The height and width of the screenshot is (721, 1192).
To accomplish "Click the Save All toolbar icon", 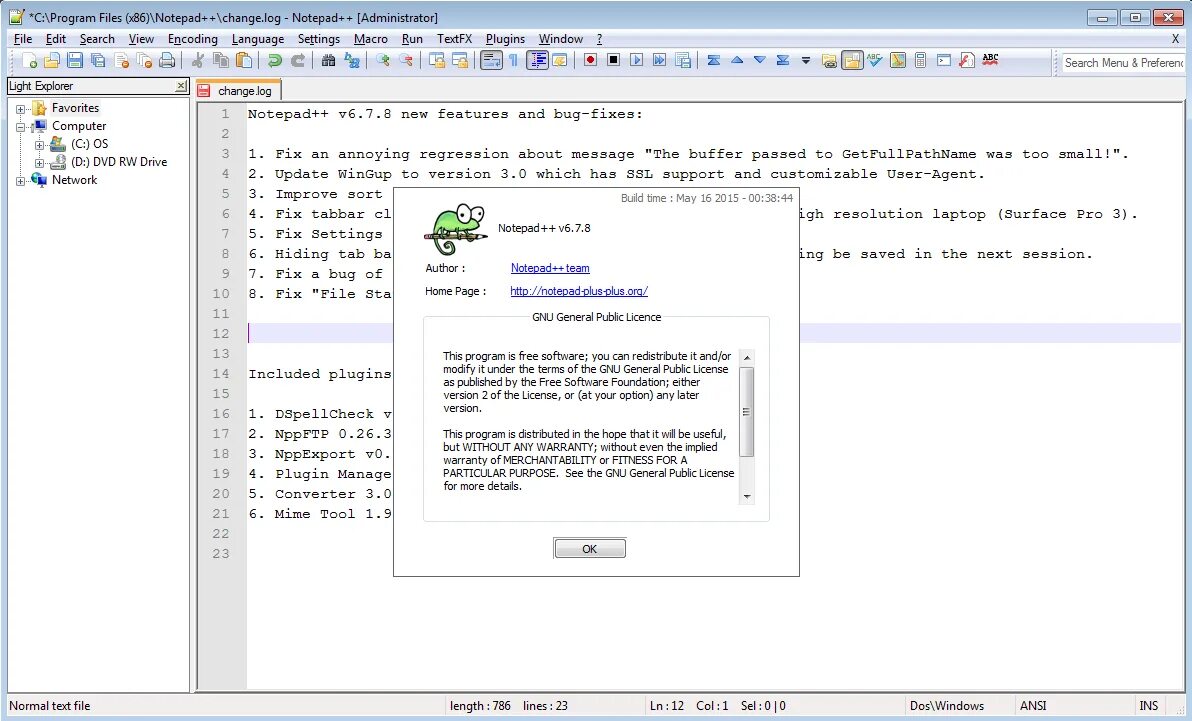I will (98, 60).
